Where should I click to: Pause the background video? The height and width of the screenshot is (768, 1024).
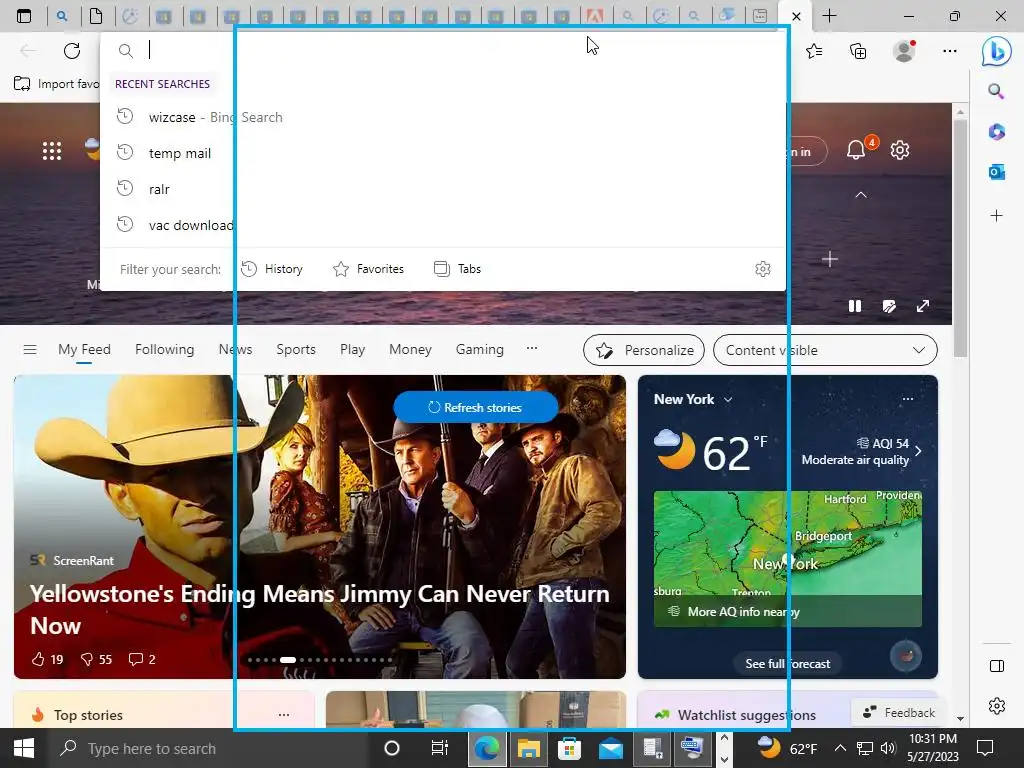855,306
